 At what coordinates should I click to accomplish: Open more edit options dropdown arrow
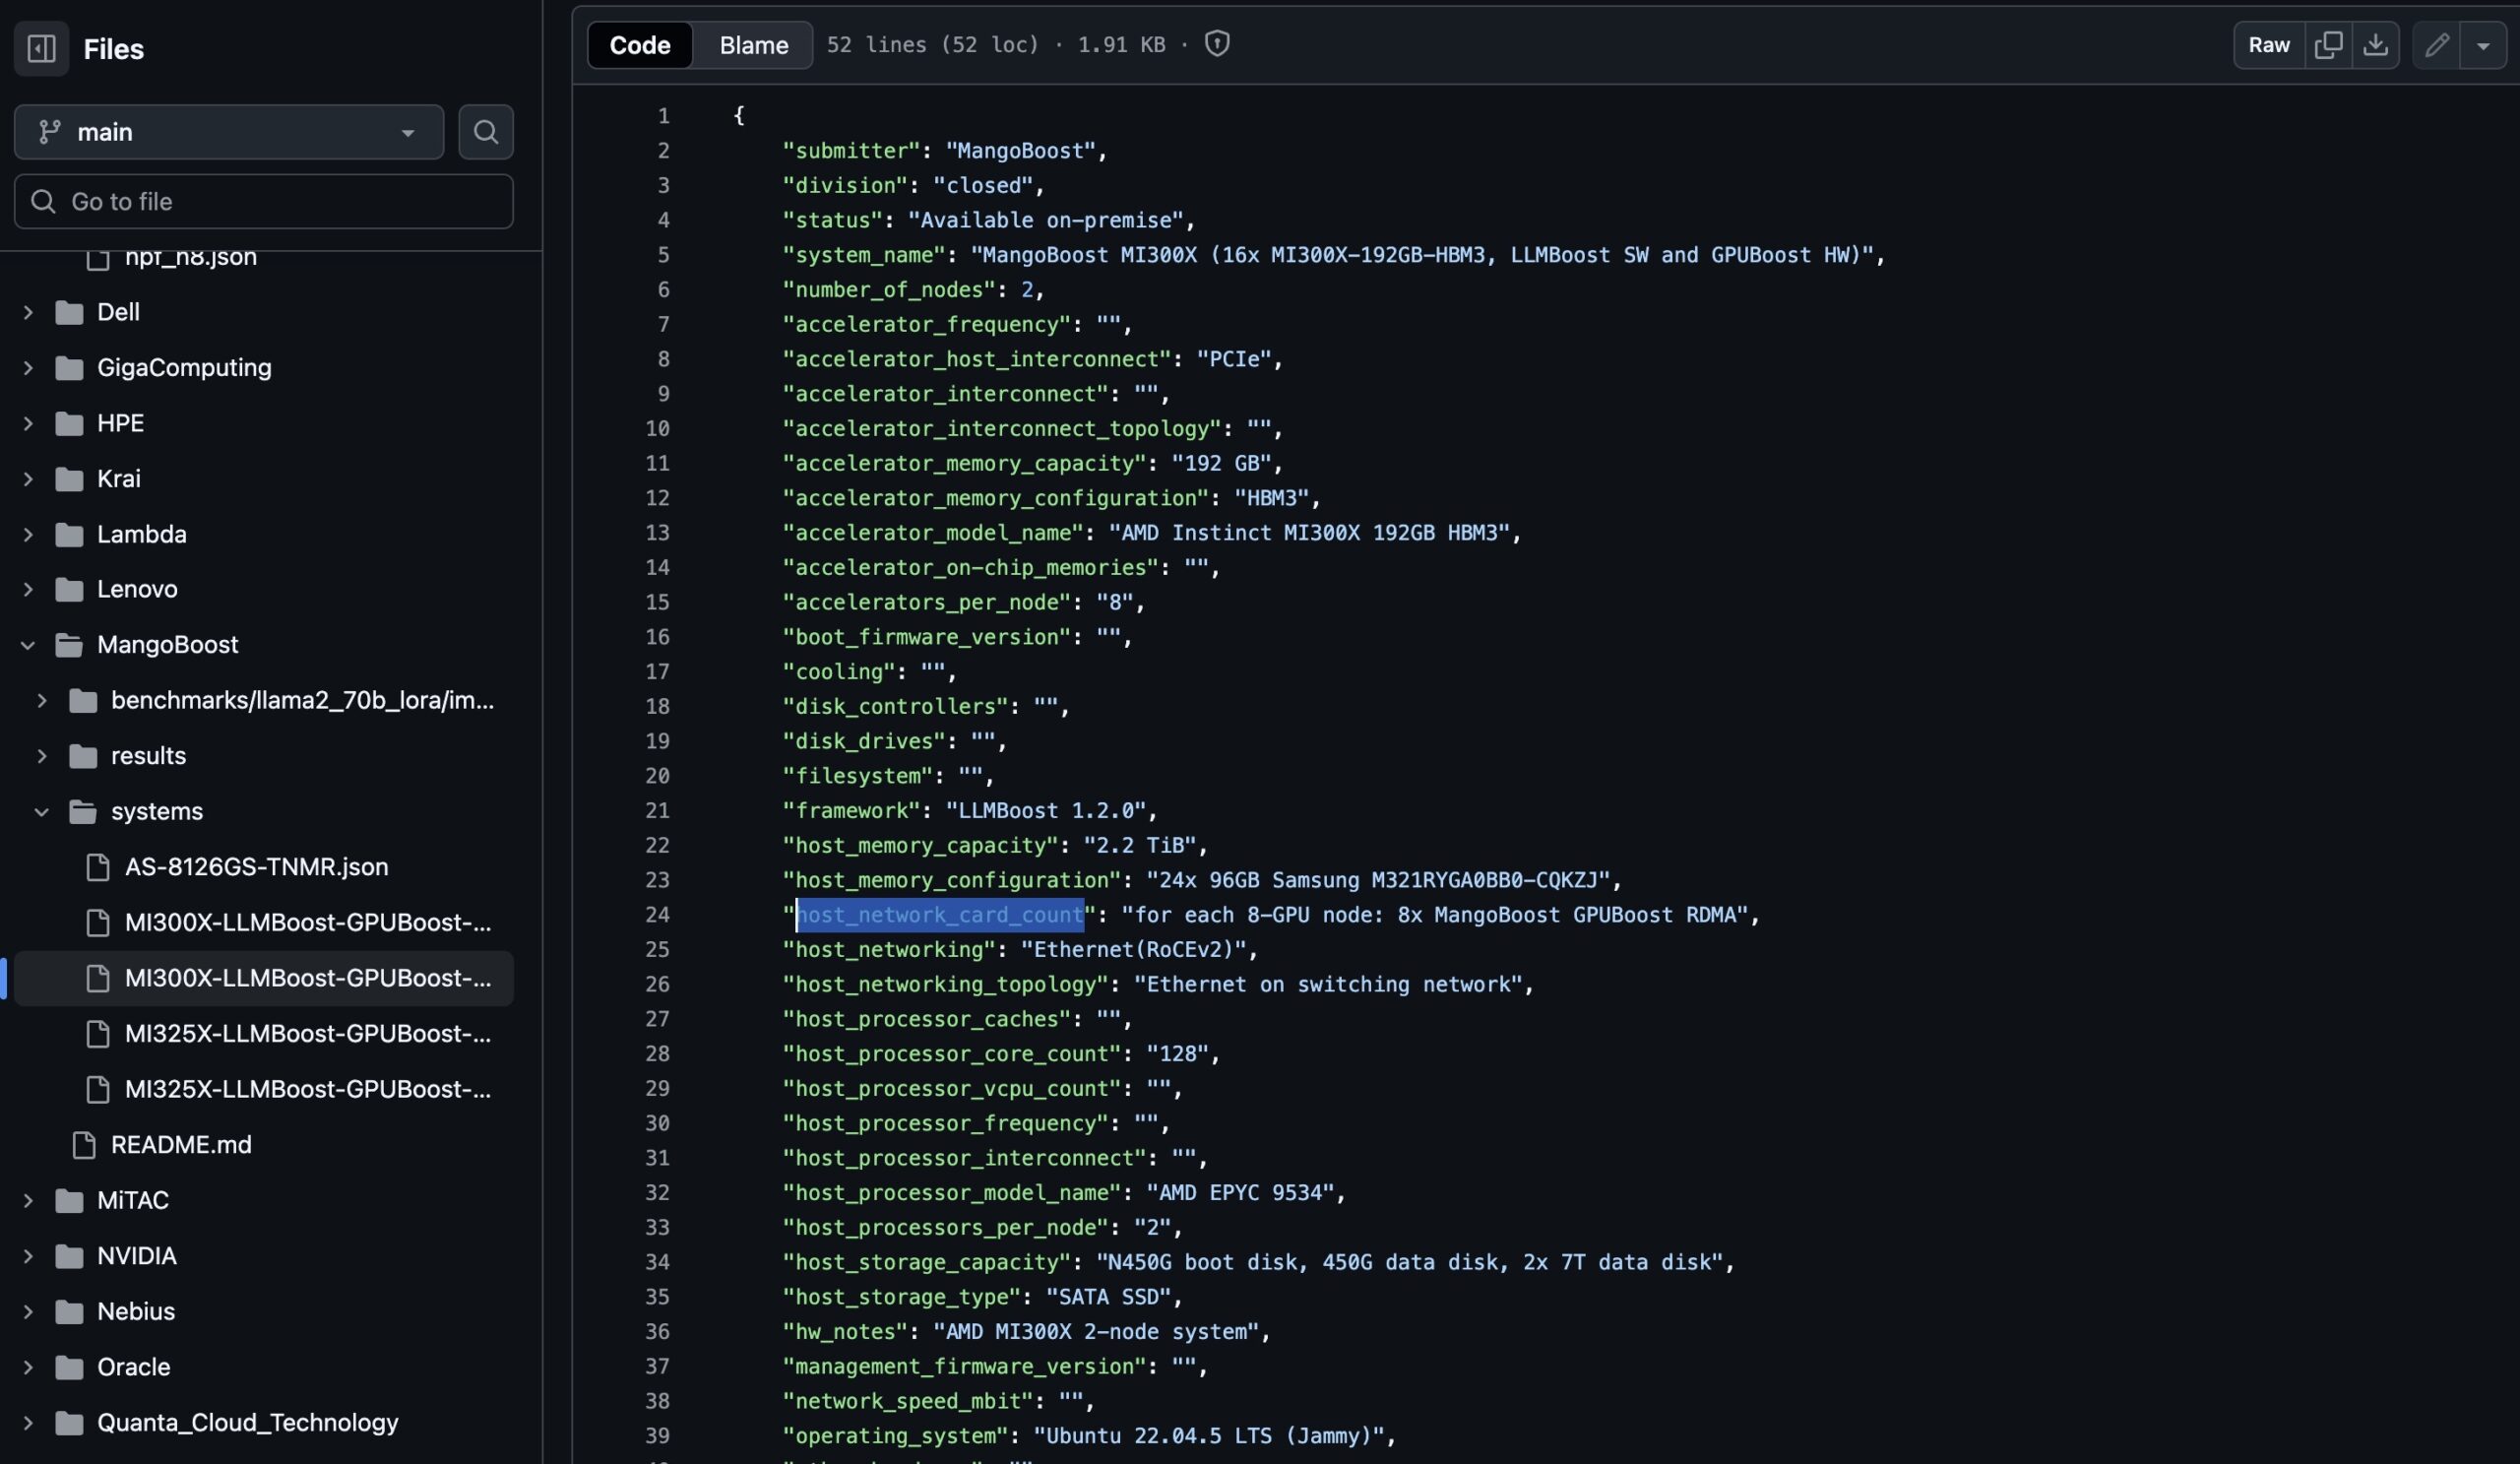click(2483, 45)
